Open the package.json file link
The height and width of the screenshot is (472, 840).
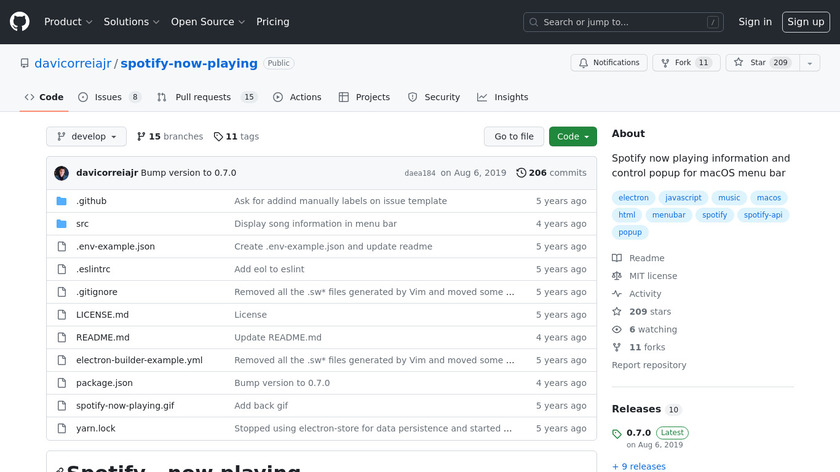(104, 383)
